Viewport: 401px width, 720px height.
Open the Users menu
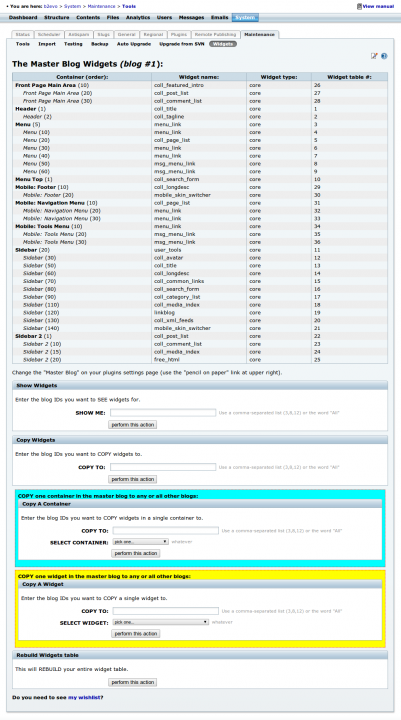(x=164, y=17)
